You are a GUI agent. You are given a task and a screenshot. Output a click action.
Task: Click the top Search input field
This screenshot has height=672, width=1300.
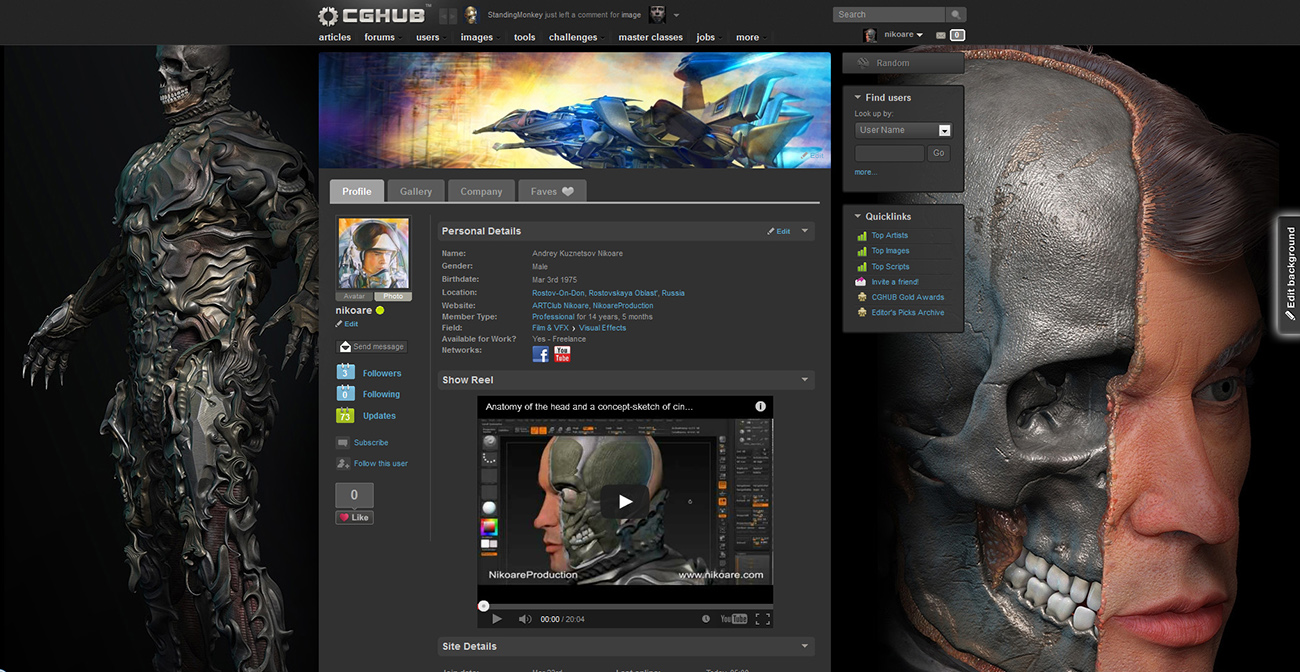click(889, 15)
